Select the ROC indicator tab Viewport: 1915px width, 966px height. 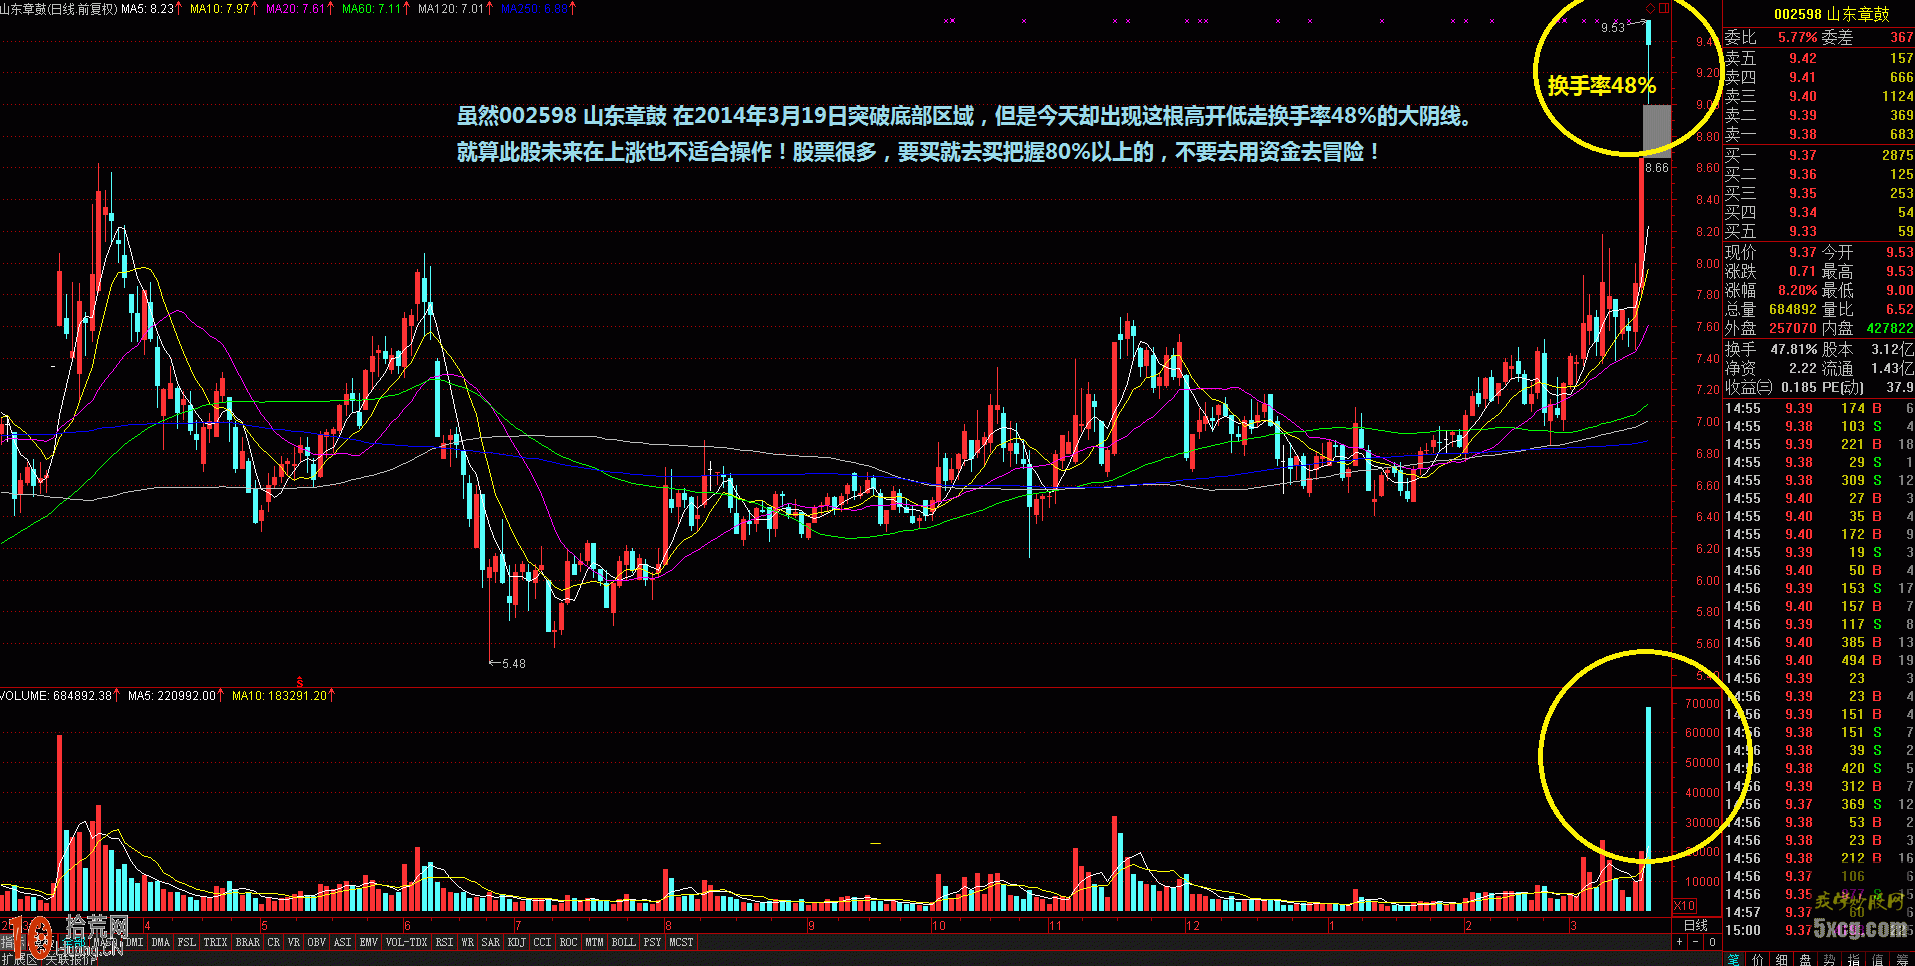569,942
